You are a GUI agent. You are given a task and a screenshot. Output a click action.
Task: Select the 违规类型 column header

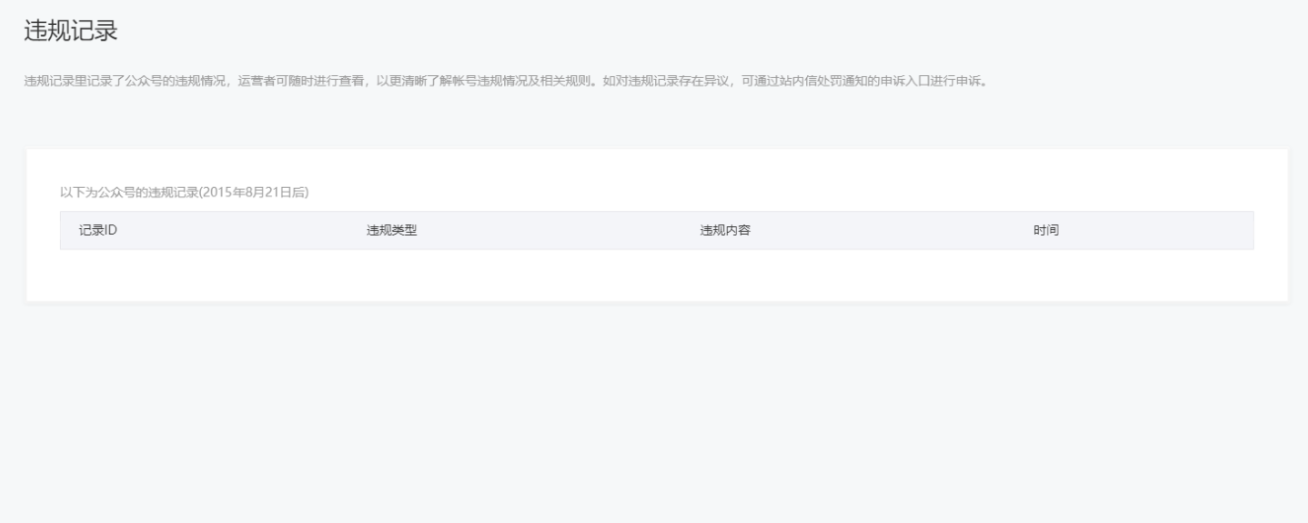coord(392,231)
